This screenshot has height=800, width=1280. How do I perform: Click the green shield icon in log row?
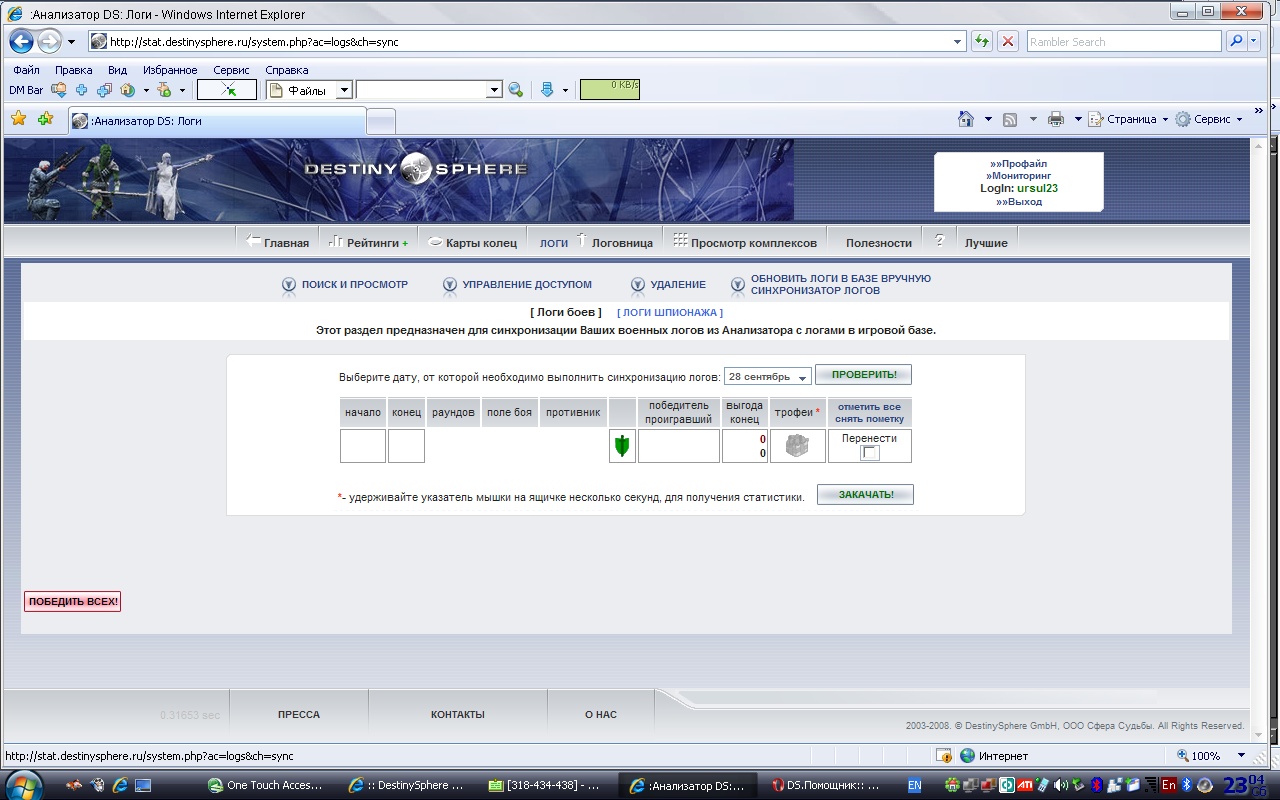622,446
